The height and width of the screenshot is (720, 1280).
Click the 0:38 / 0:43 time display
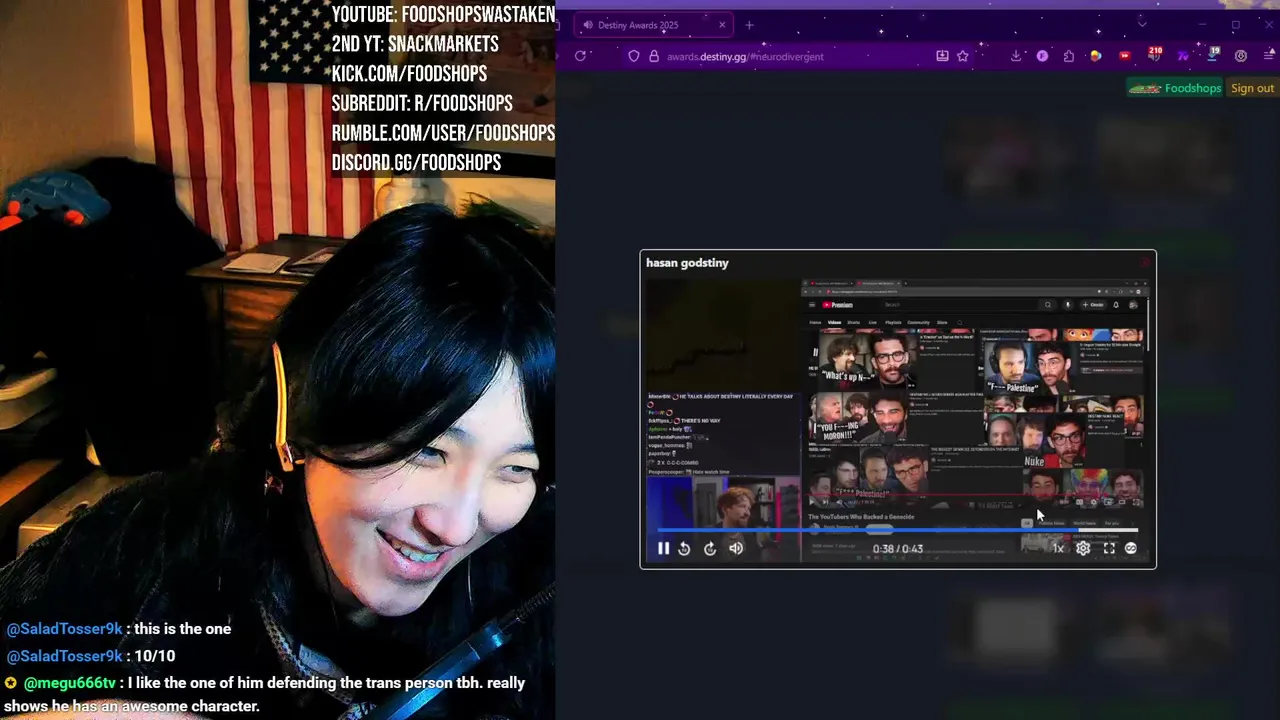tap(897, 549)
